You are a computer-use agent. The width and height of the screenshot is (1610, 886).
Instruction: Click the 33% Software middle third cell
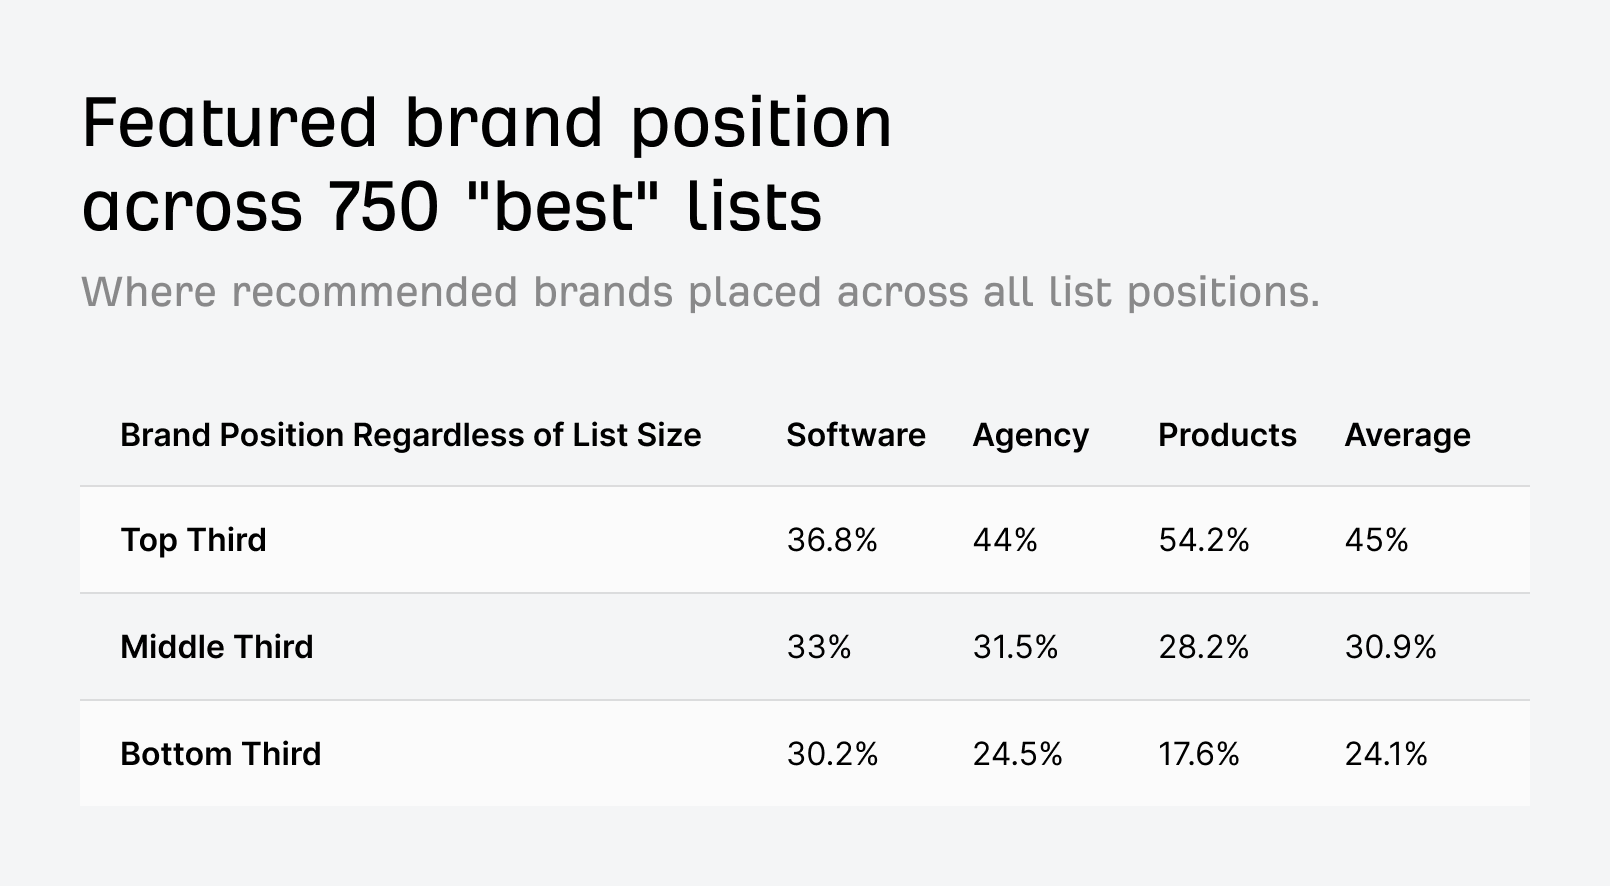(x=819, y=647)
